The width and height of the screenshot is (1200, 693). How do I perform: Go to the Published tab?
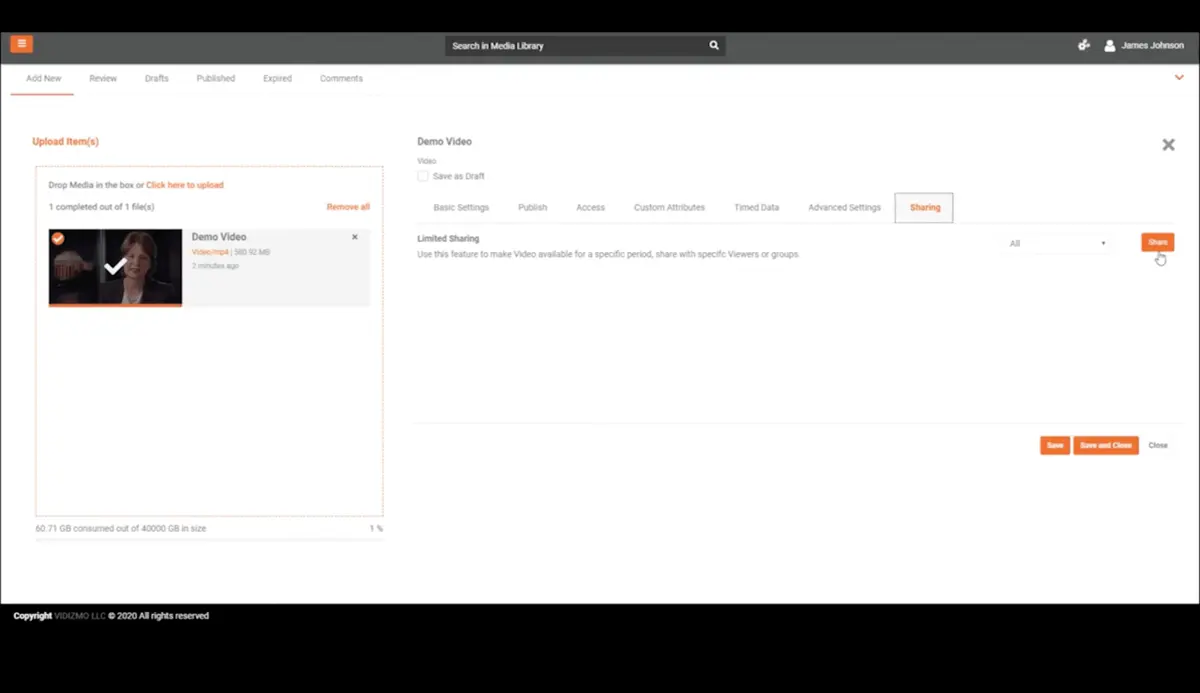point(216,78)
